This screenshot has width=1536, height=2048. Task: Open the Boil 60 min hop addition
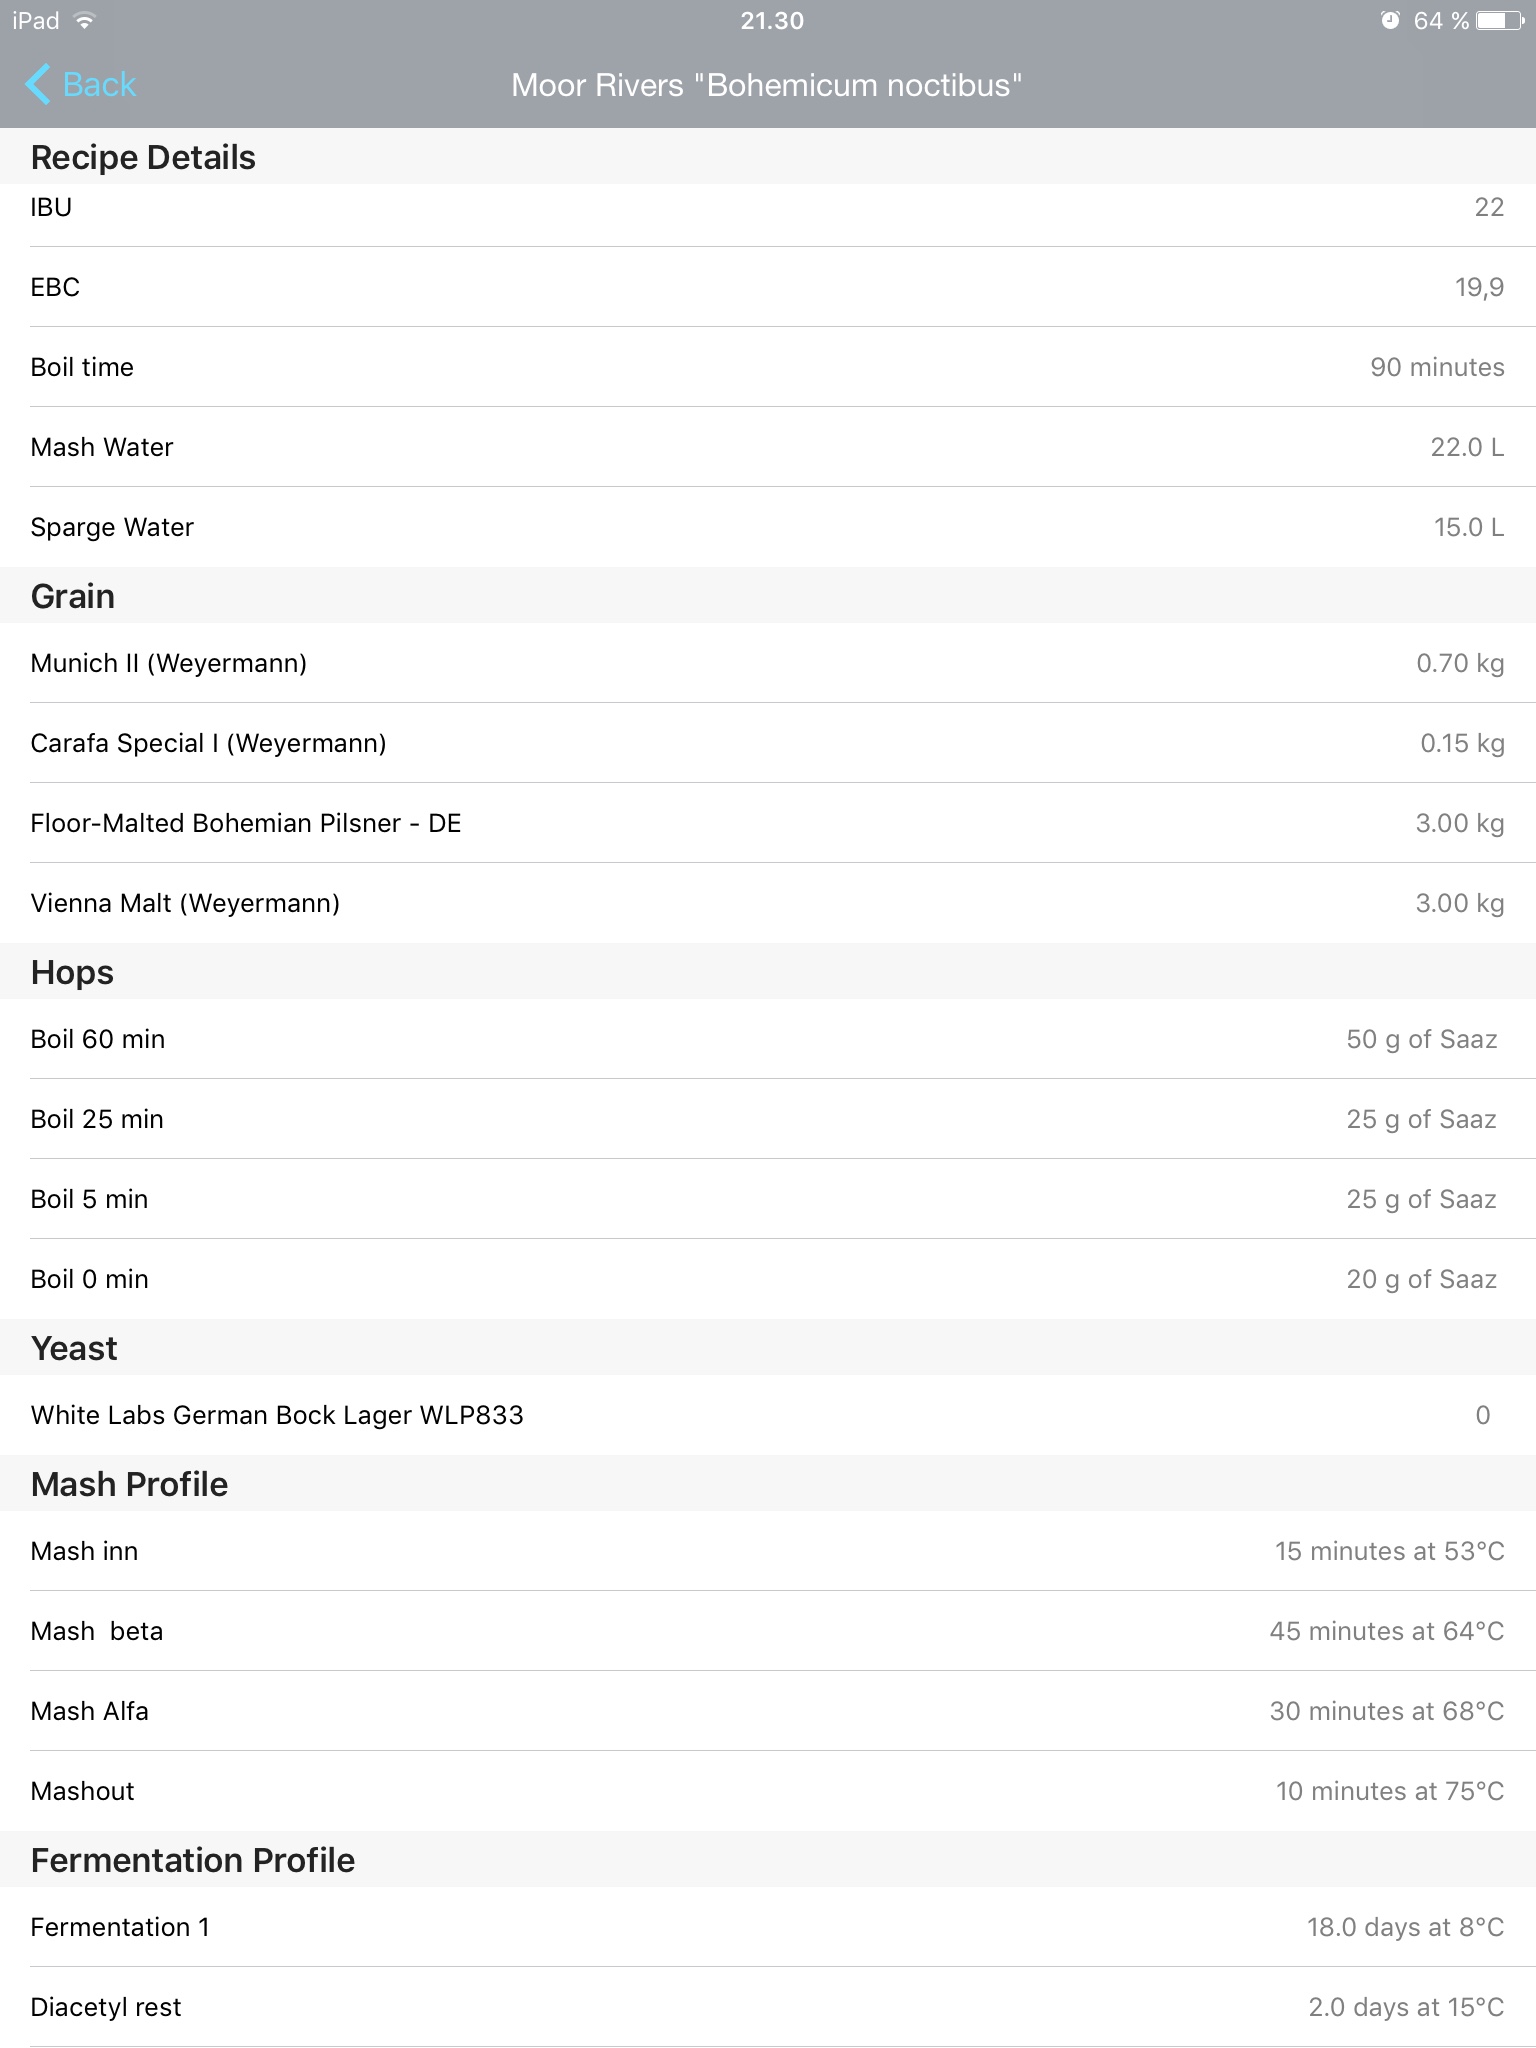point(768,1039)
